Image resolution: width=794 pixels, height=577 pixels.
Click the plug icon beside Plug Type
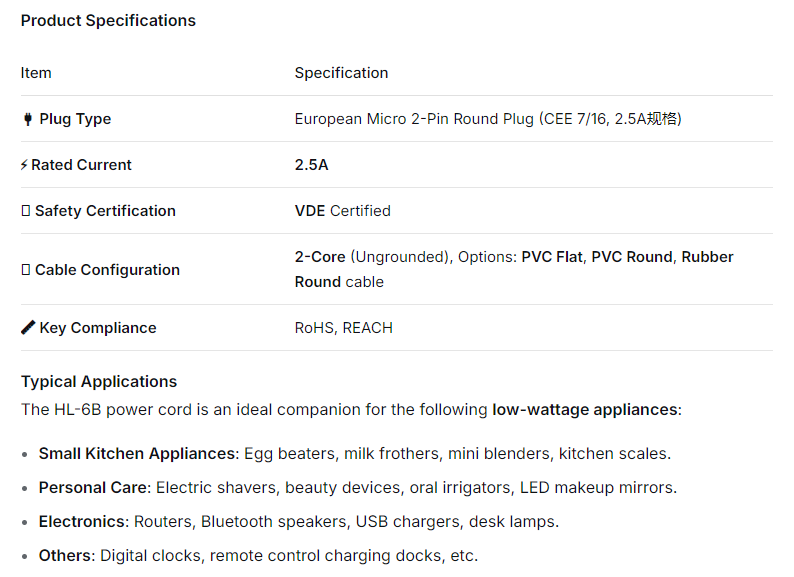click(28, 119)
